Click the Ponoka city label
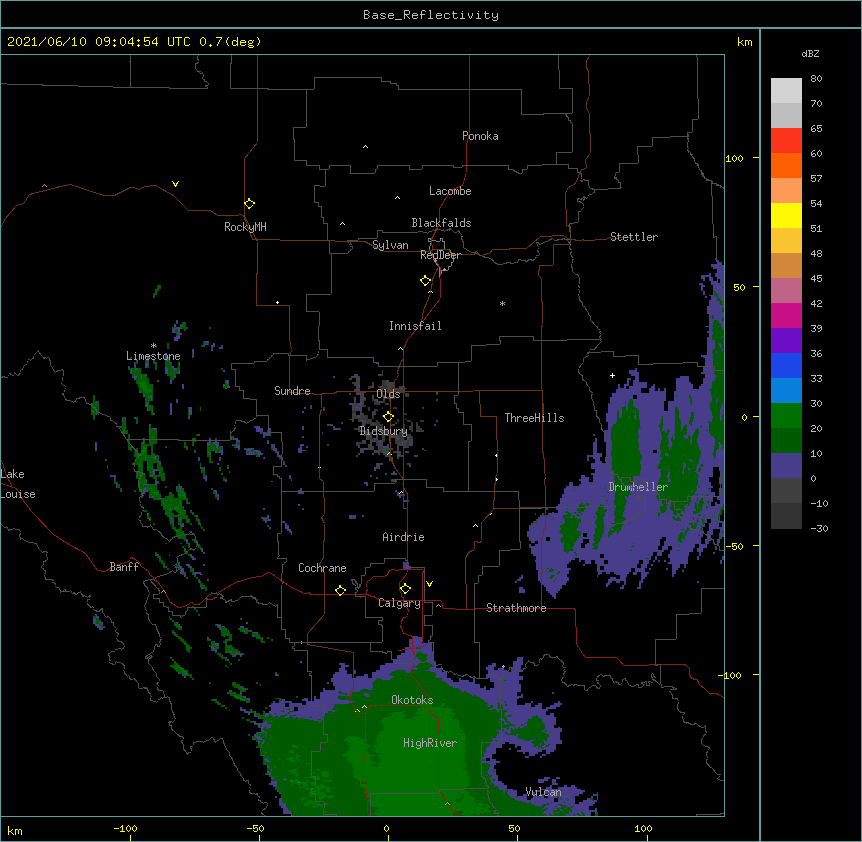Image resolution: width=862 pixels, height=842 pixels. pyautogui.click(x=480, y=136)
